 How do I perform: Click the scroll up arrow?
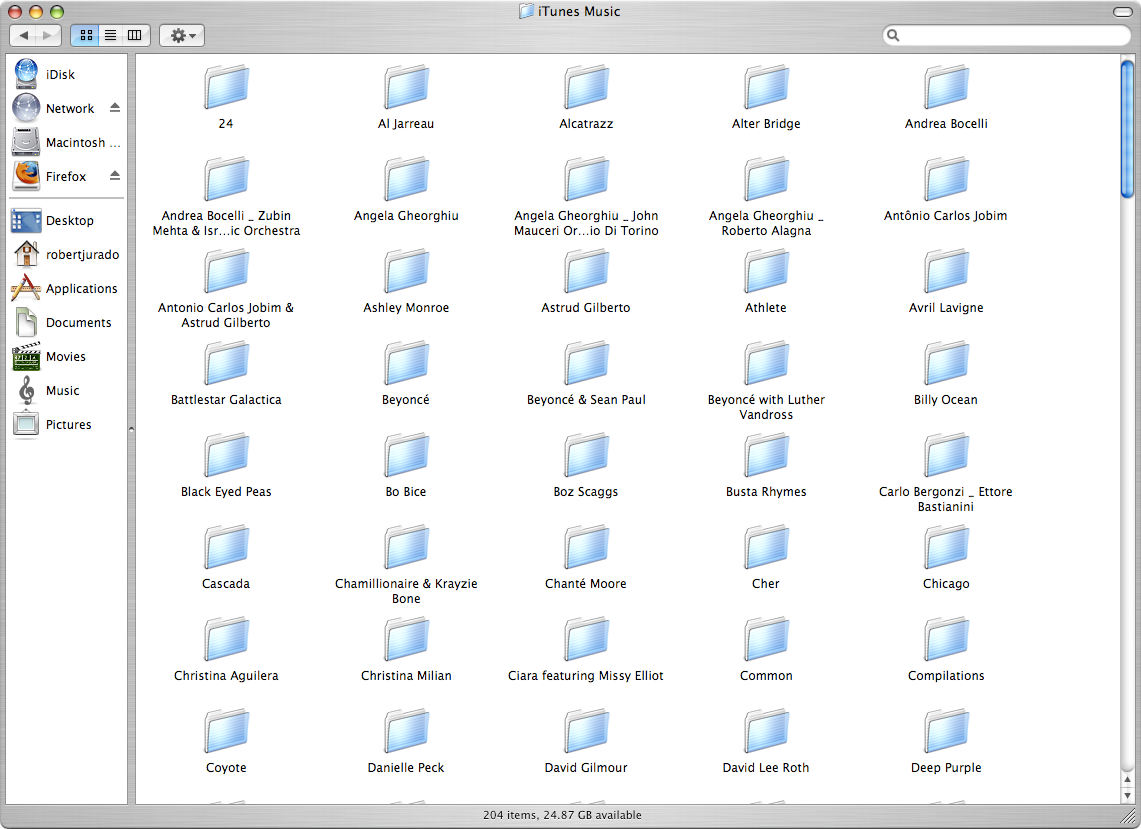(x=1127, y=781)
